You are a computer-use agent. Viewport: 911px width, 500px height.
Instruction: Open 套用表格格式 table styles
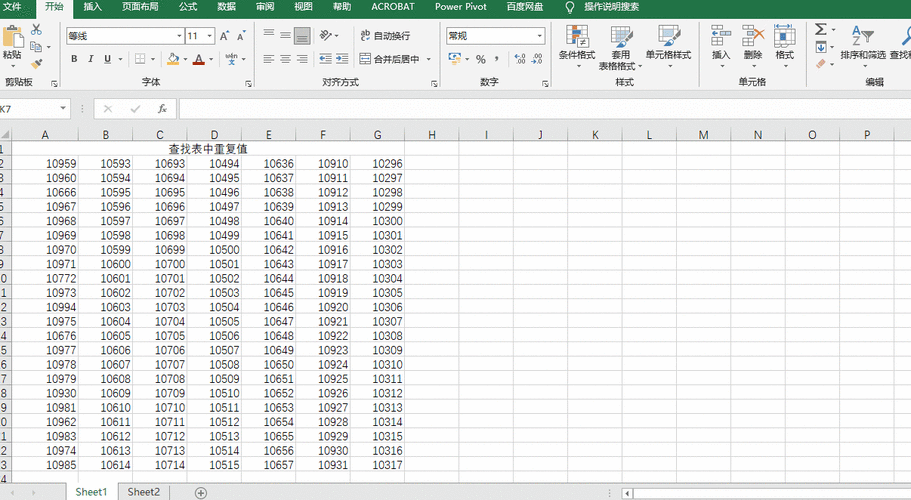click(x=621, y=48)
